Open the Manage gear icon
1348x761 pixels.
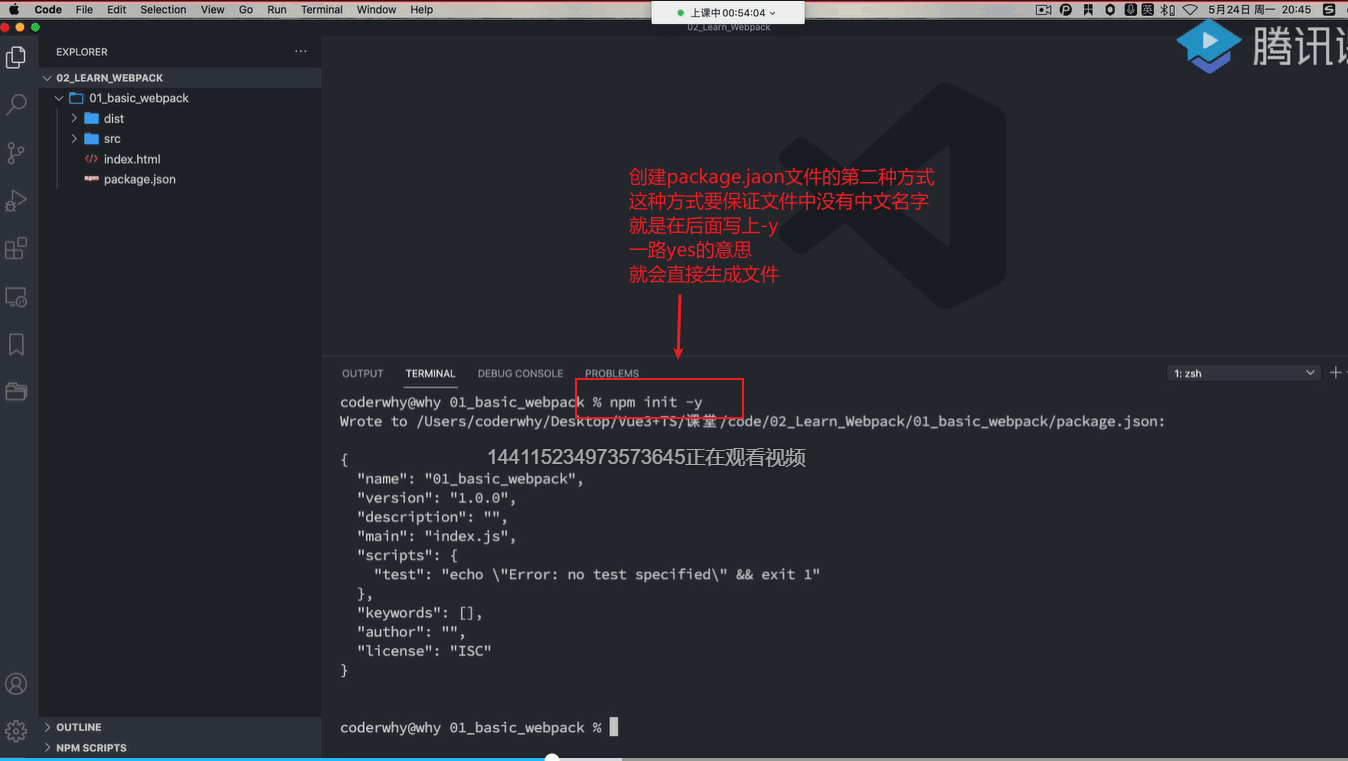(x=16, y=731)
